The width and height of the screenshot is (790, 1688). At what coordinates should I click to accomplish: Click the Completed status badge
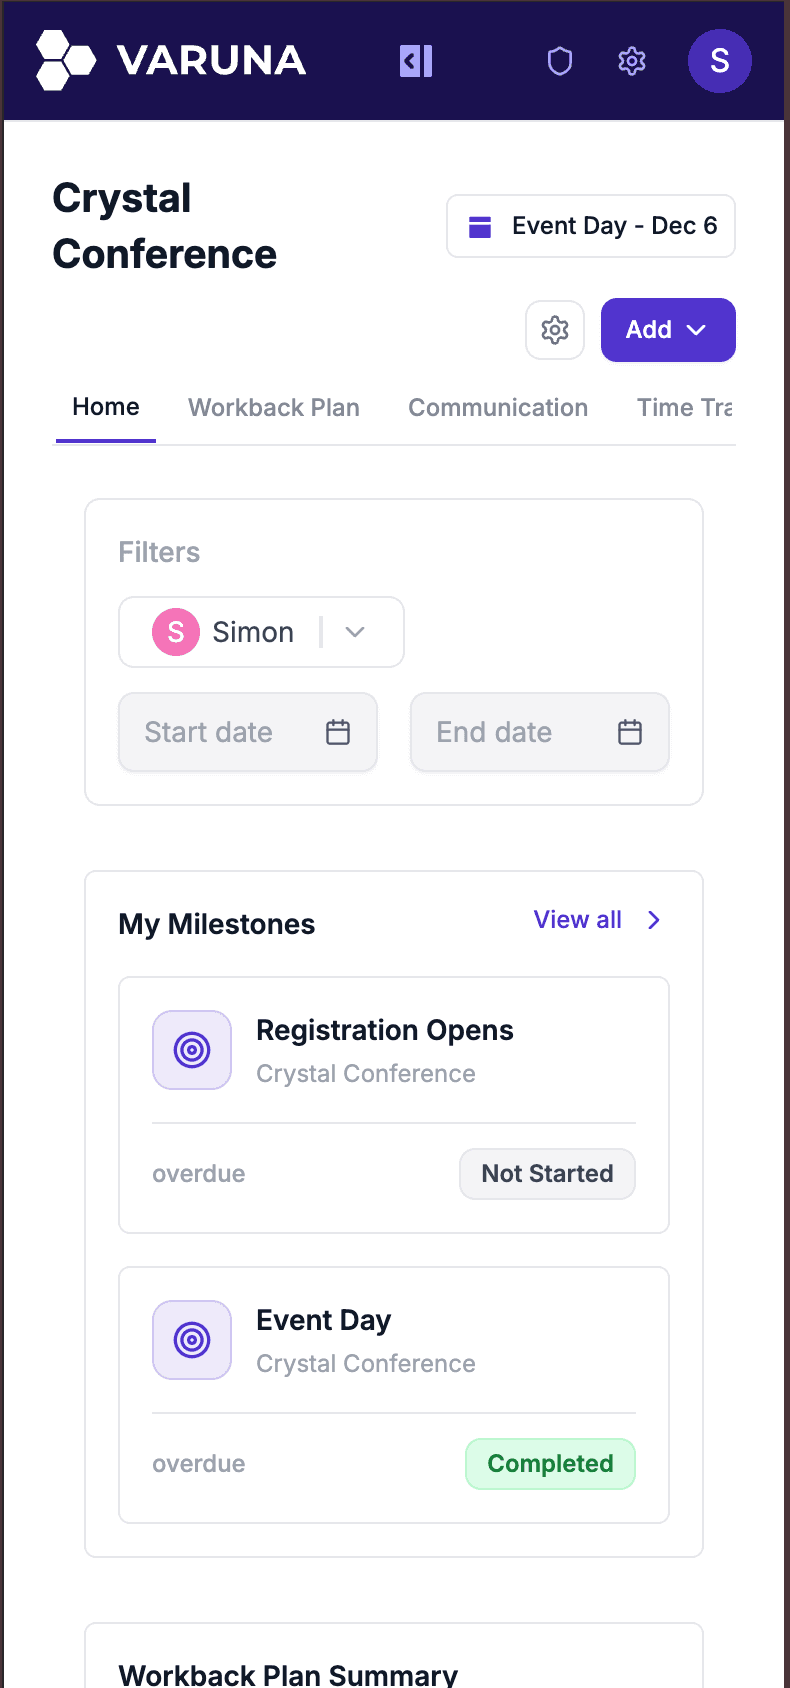click(550, 1464)
